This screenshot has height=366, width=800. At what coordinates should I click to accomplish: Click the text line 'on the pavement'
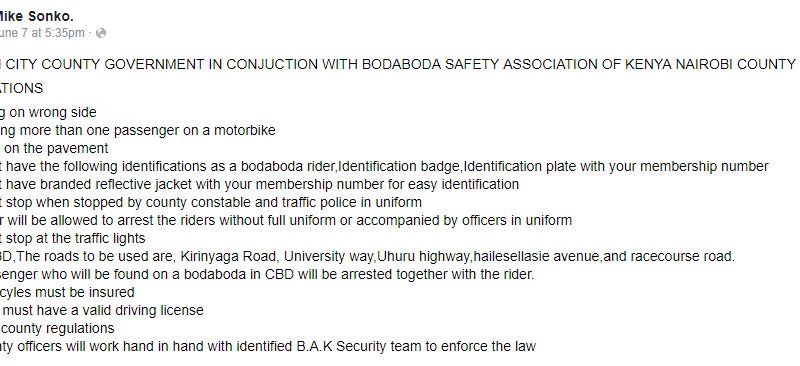54,148
